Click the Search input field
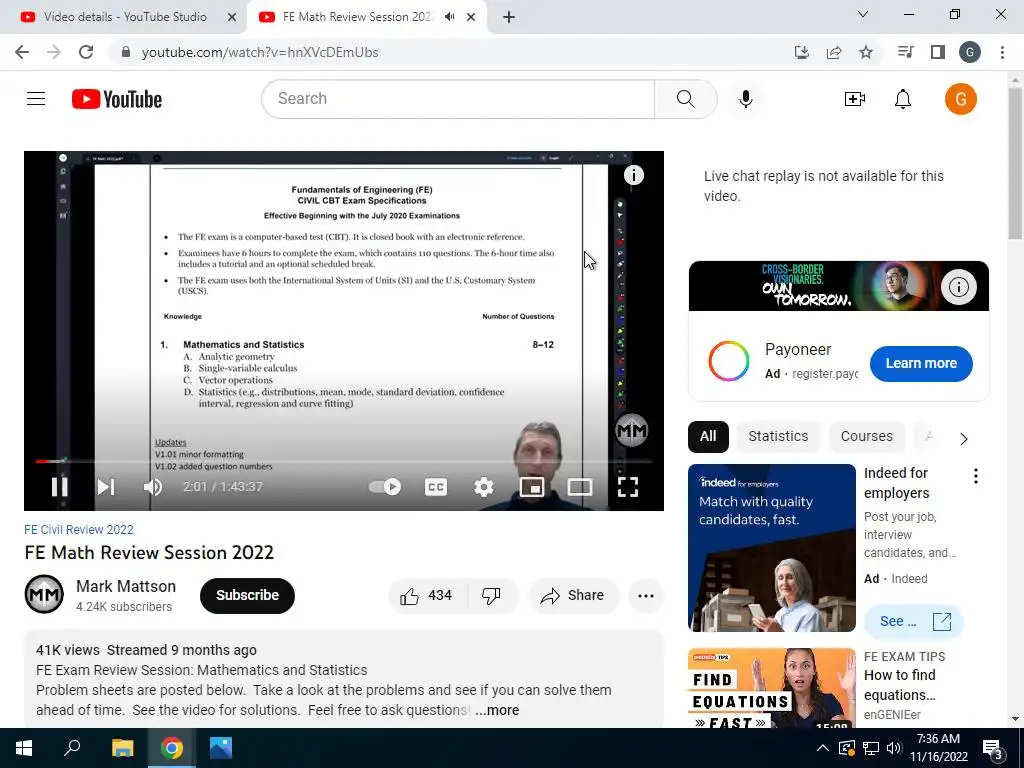The height and width of the screenshot is (768, 1024). pyautogui.click(x=458, y=99)
